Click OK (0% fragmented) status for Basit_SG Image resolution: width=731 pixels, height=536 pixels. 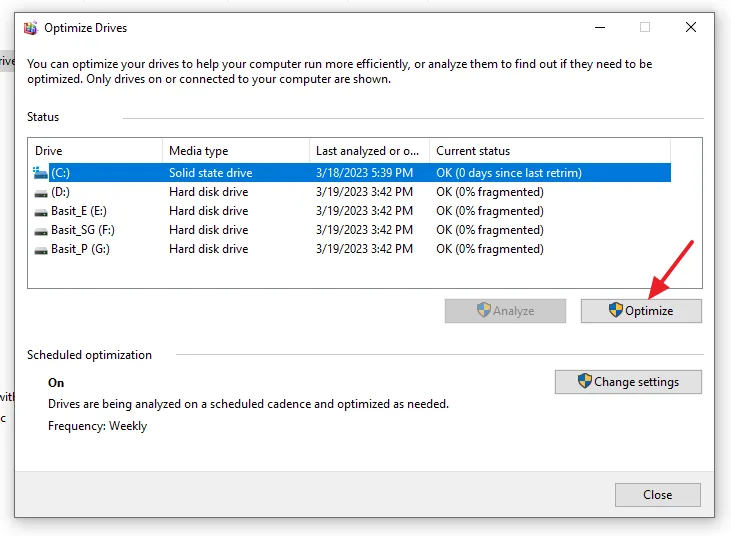490,230
